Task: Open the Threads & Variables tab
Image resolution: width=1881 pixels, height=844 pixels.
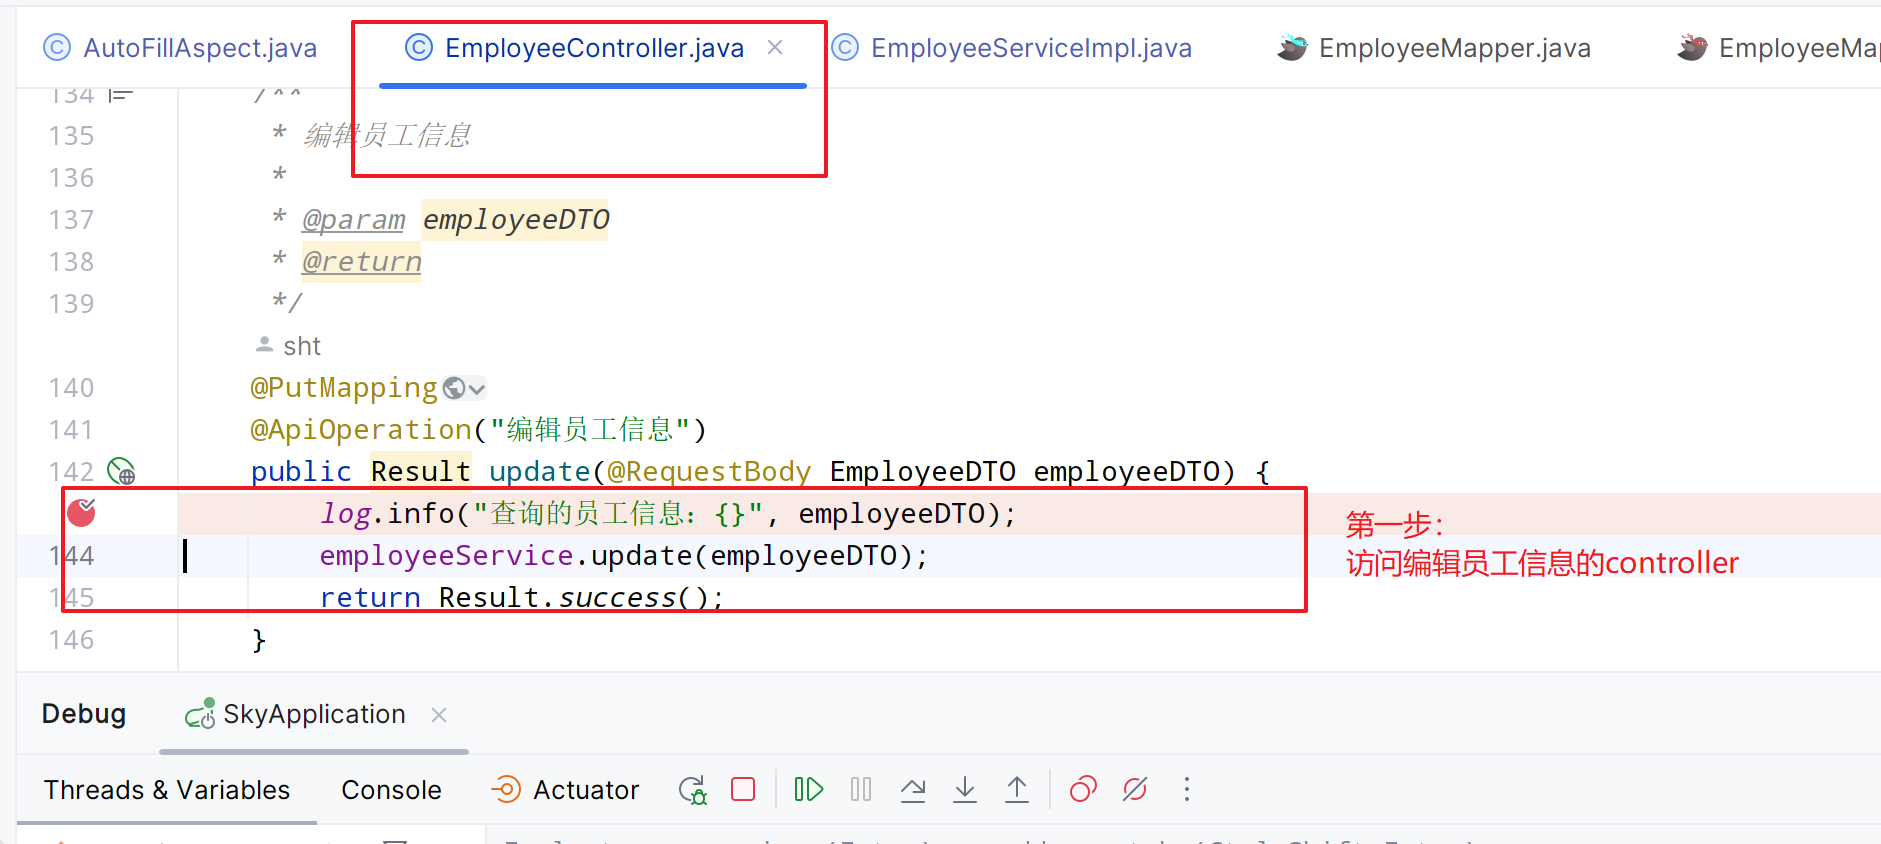Action: tap(167, 790)
